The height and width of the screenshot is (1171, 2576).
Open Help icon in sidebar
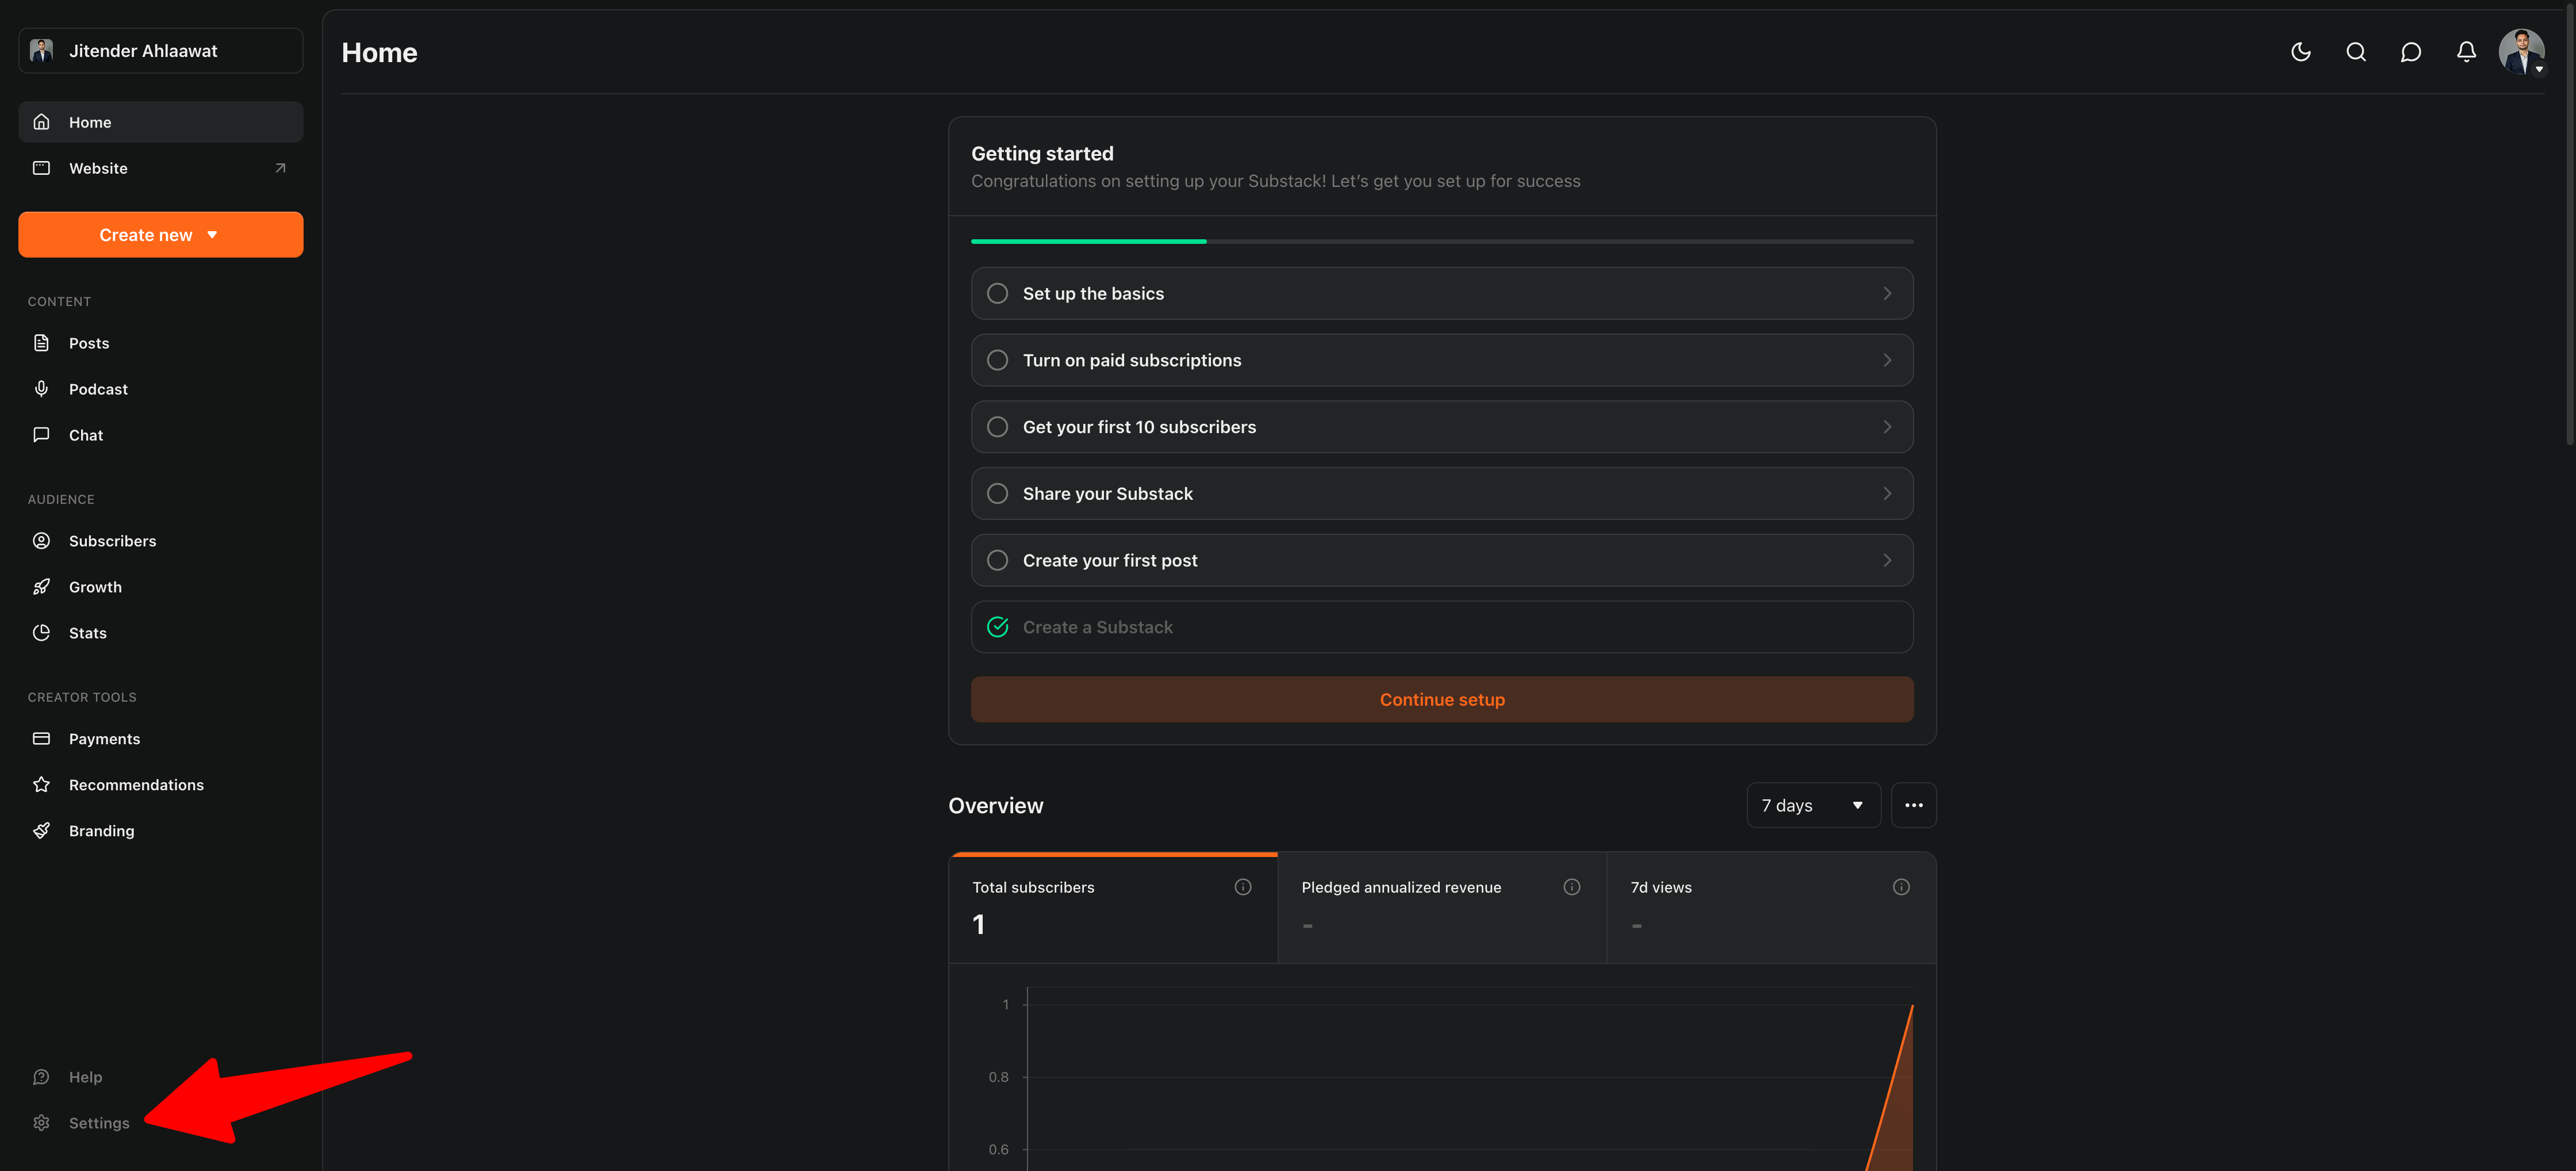tap(41, 1076)
